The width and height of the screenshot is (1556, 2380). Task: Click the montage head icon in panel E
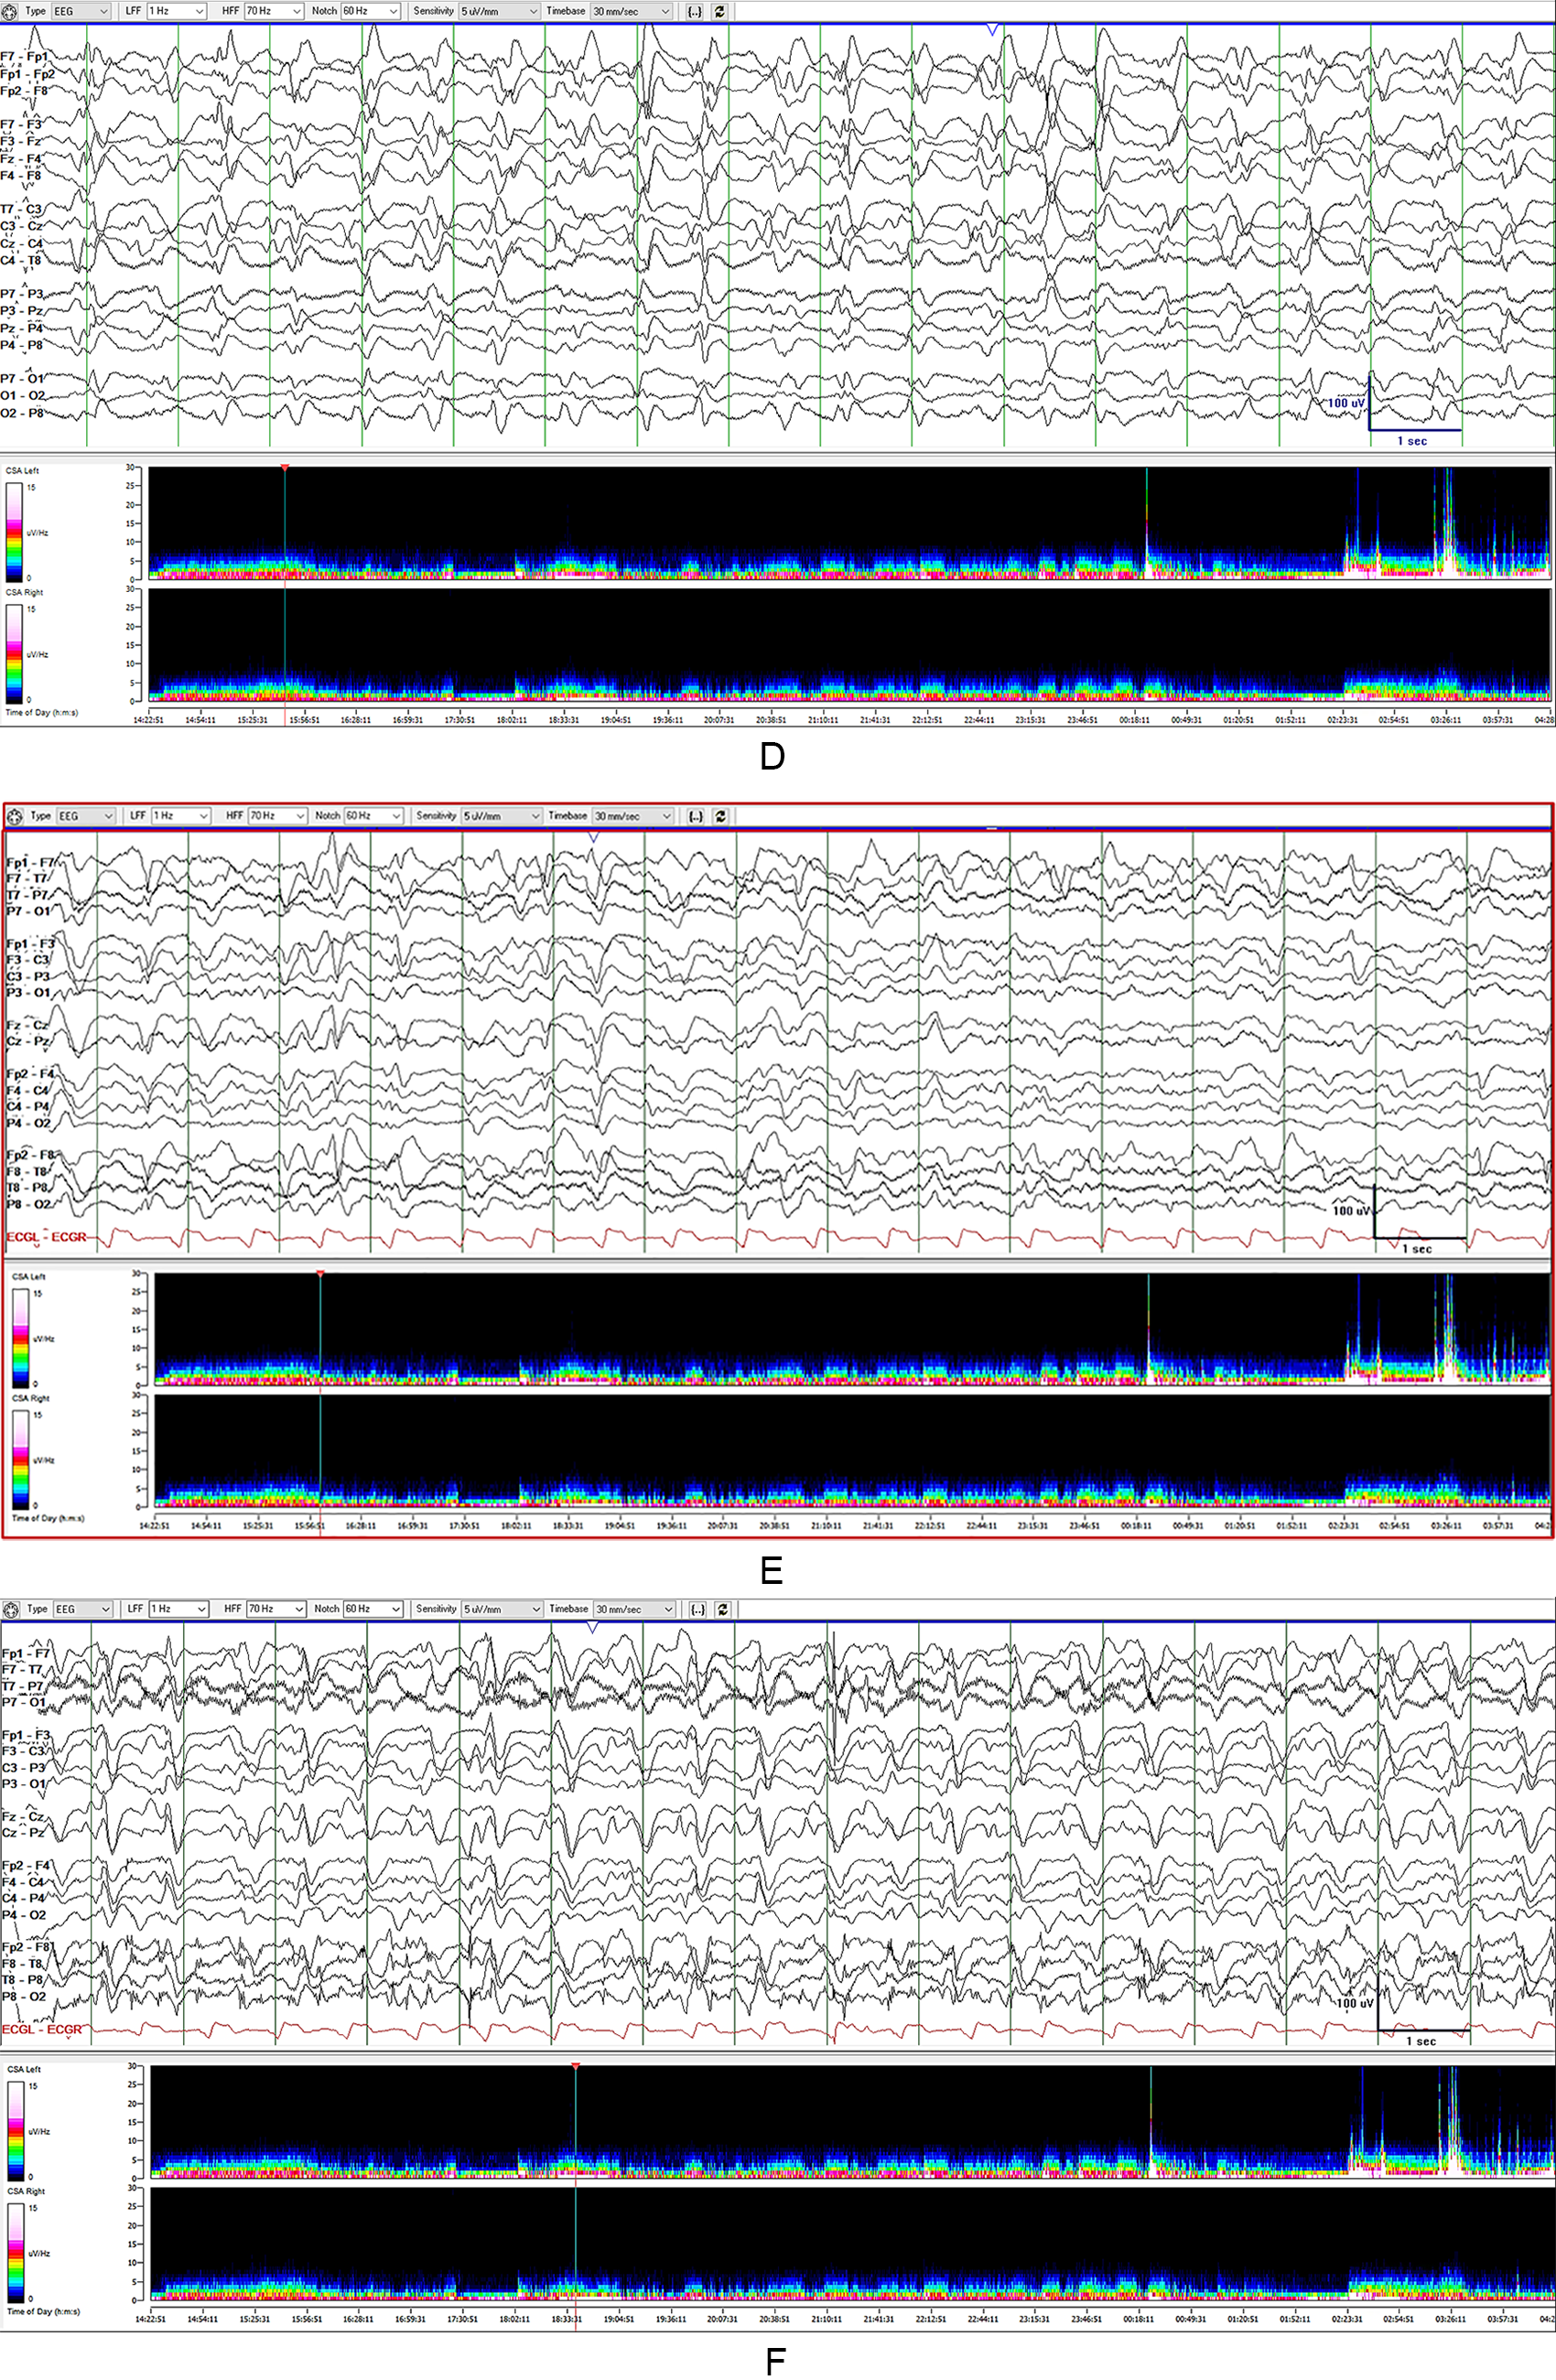(x=15, y=816)
